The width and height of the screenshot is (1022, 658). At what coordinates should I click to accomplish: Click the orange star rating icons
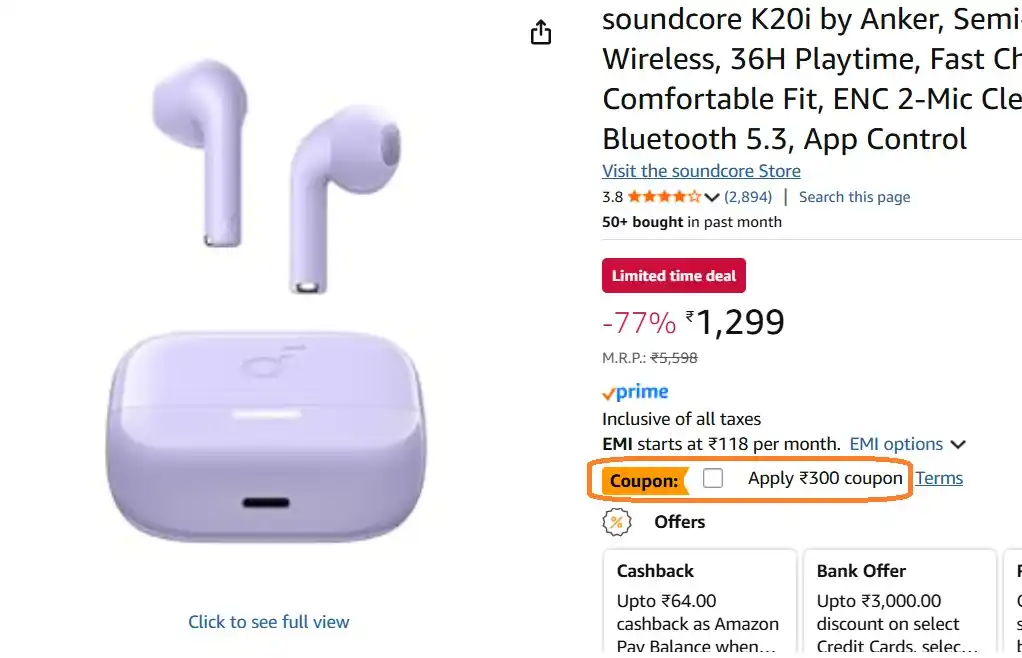(664, 197)
